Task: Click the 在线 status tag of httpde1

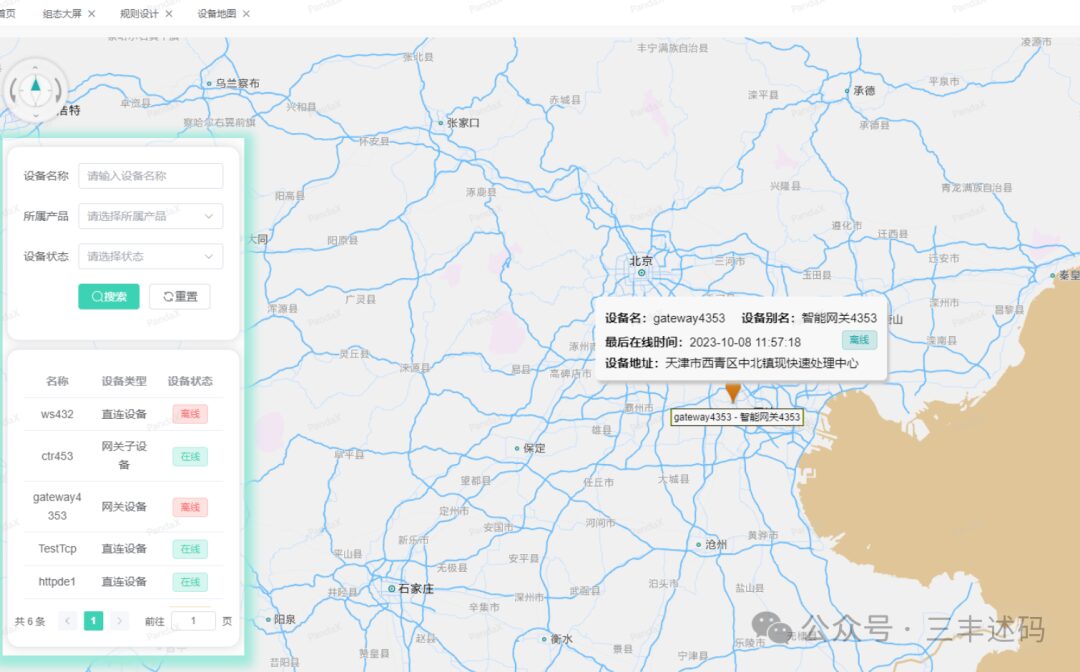Action: tap(190, 582)
